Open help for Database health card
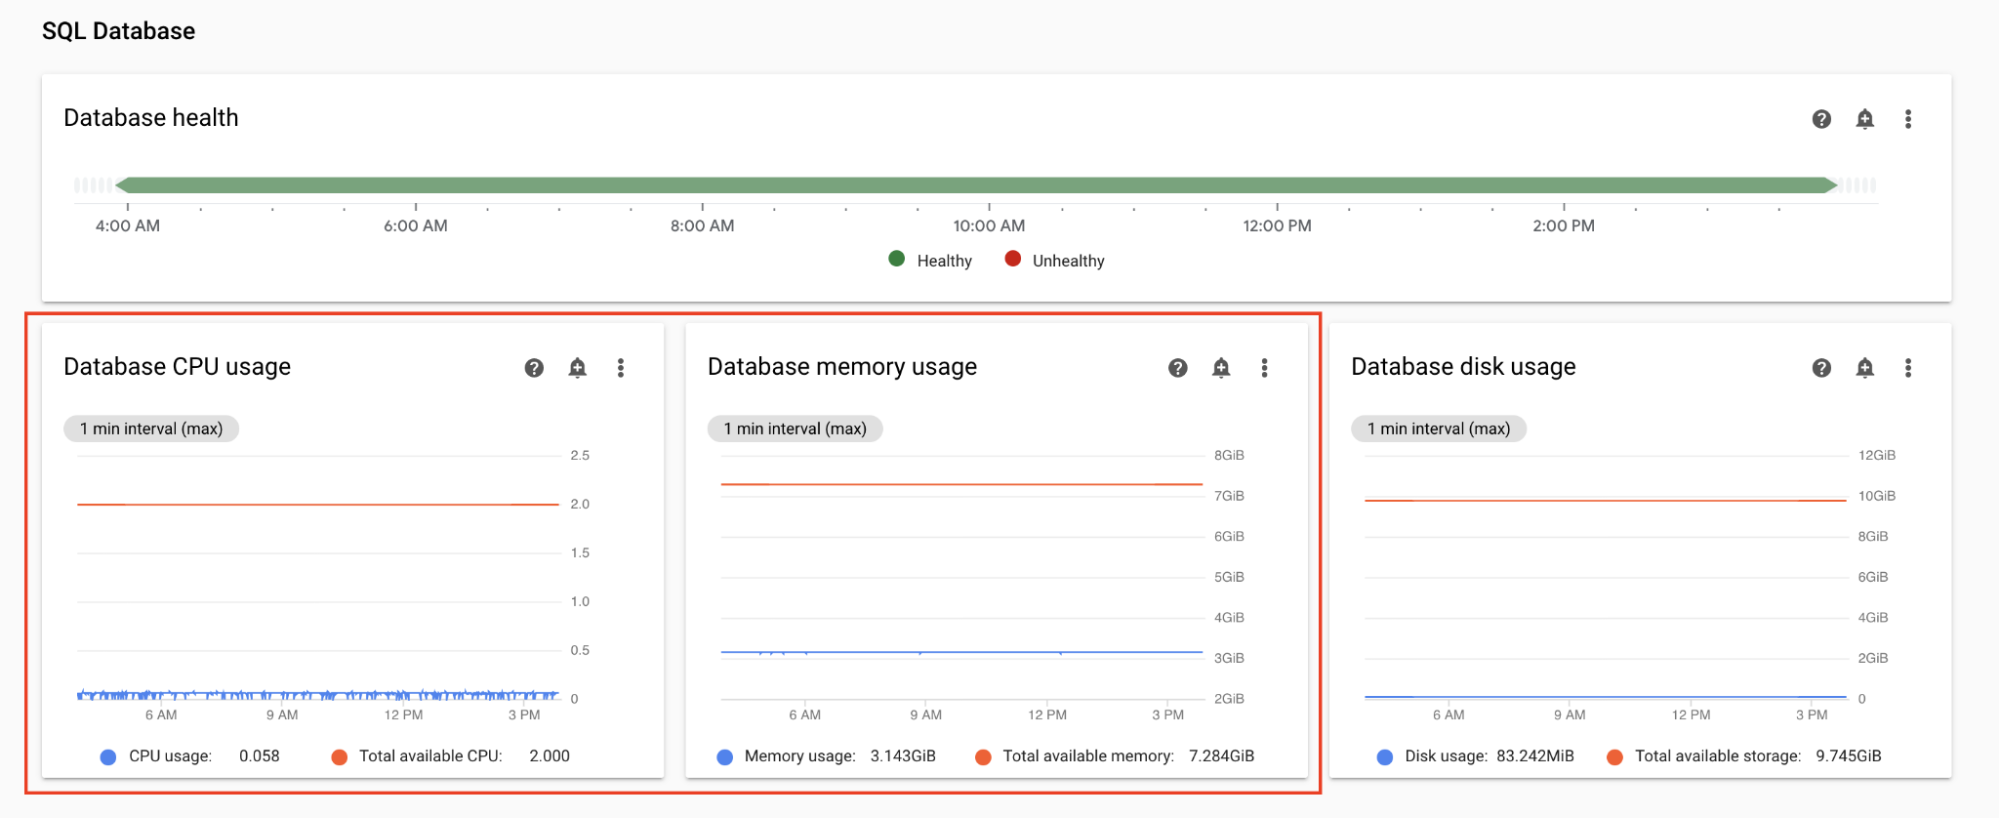1999x818 pixels. [x=1821, y=119]
